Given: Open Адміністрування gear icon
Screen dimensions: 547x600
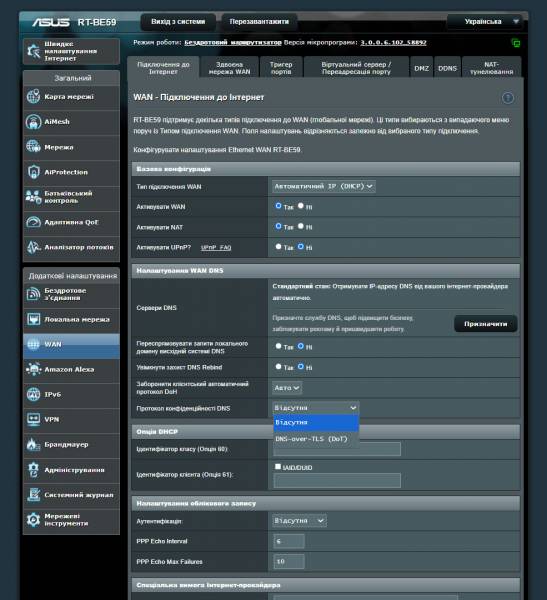Looking at the screenshot, I should click(33, 470).
